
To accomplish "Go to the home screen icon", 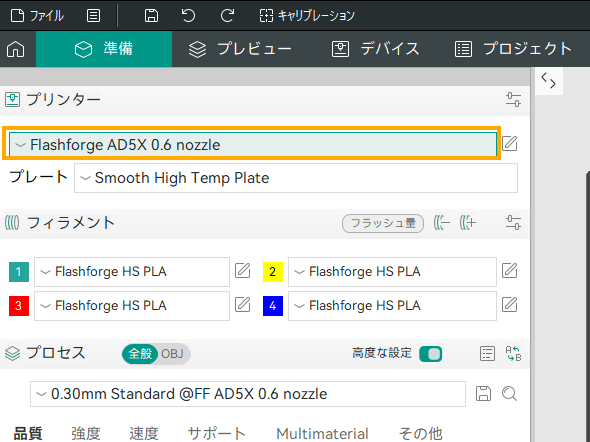I will [16, 49].
